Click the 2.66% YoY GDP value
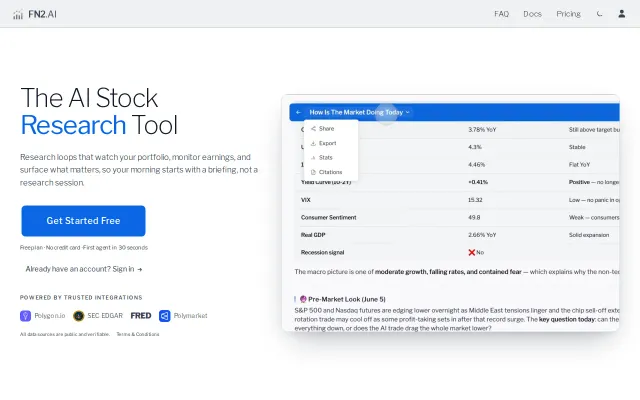Image resolution: width=640 pixels, height=400 pixels. point(482,235)
